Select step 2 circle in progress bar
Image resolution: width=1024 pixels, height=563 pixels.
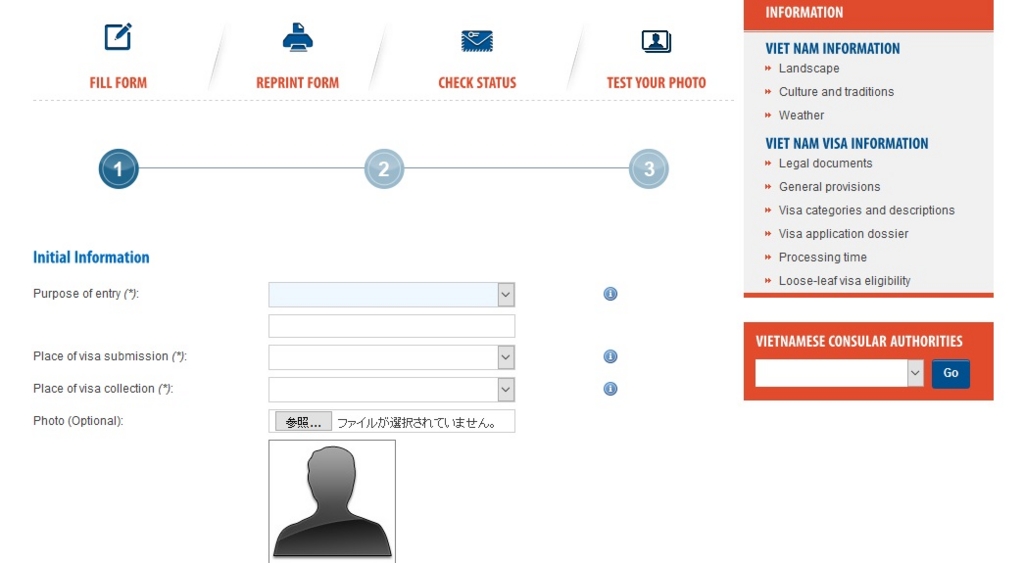tap(384, 169)
